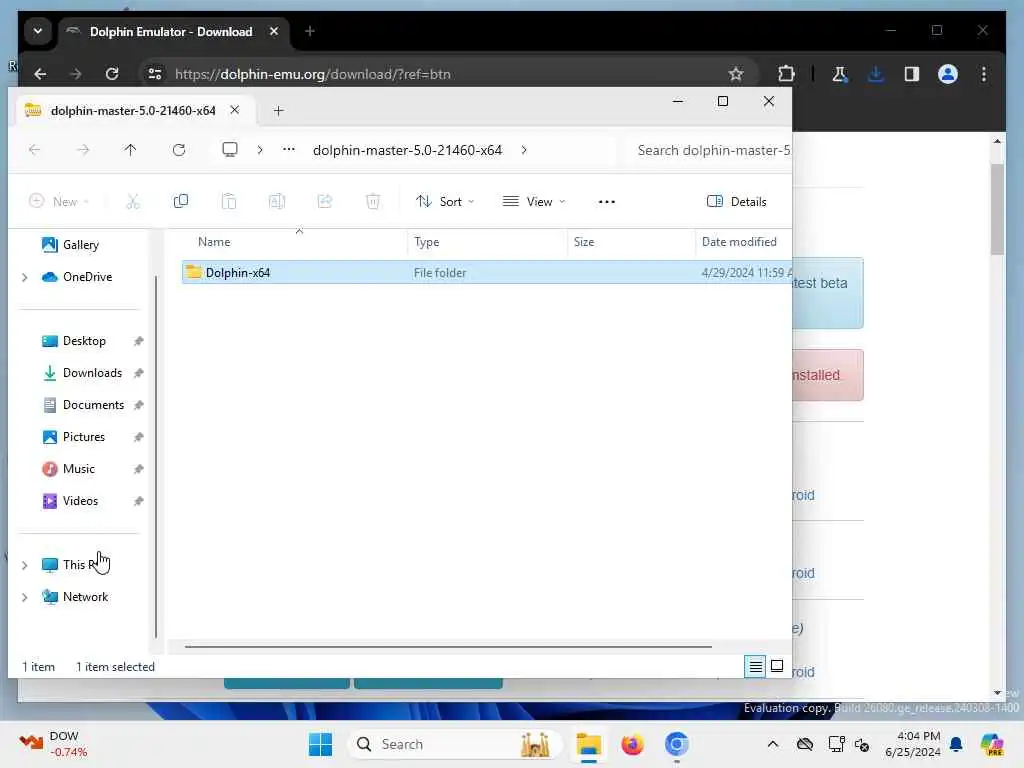Open the New item dropdown
Viewport: 1024px width, 768px height.
point(59,202)
